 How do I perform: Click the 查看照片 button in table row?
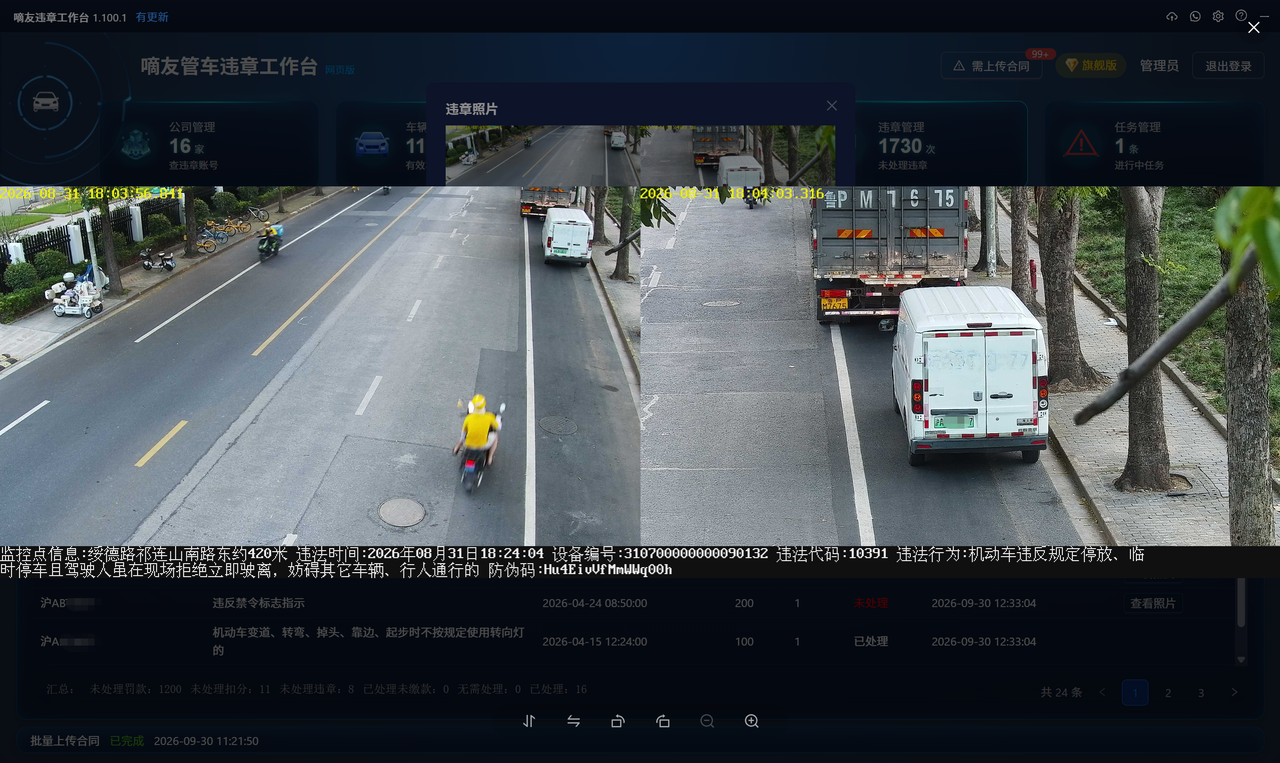(1153, 603)
